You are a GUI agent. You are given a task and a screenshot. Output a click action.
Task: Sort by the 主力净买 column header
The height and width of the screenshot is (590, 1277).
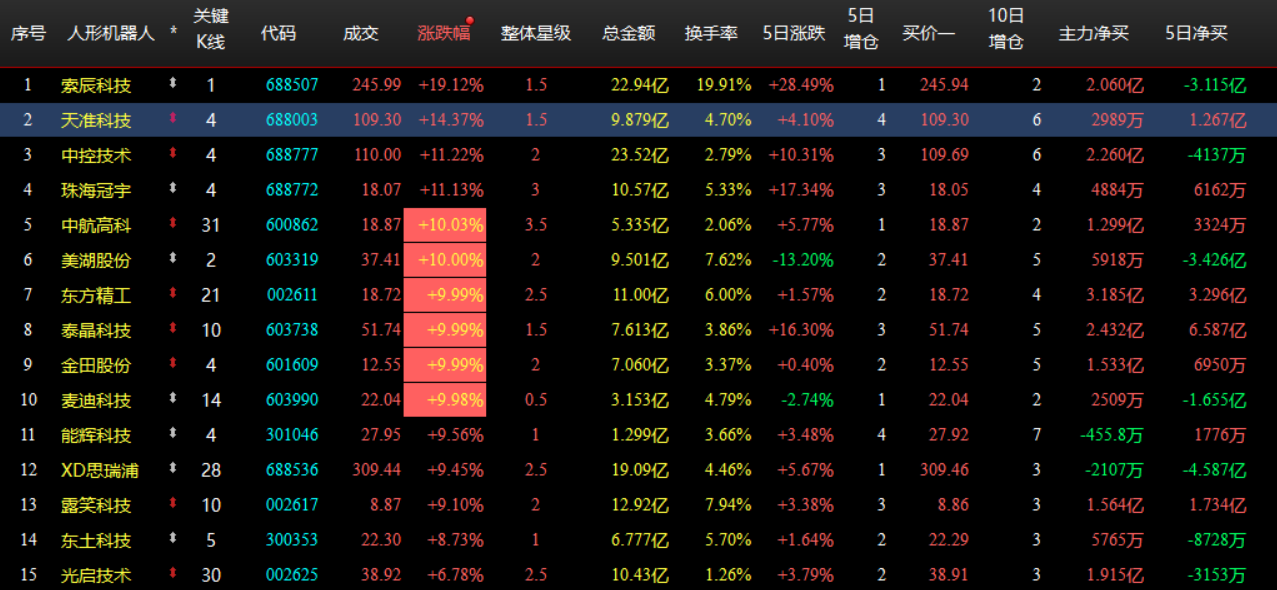point(1094,33)
